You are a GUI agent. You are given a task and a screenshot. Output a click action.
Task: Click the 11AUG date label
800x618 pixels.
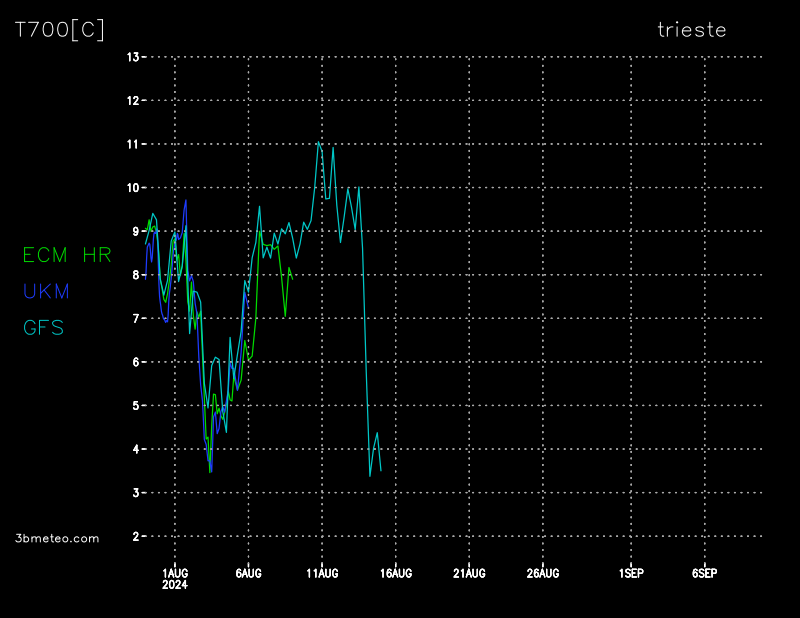coord(322,573)
